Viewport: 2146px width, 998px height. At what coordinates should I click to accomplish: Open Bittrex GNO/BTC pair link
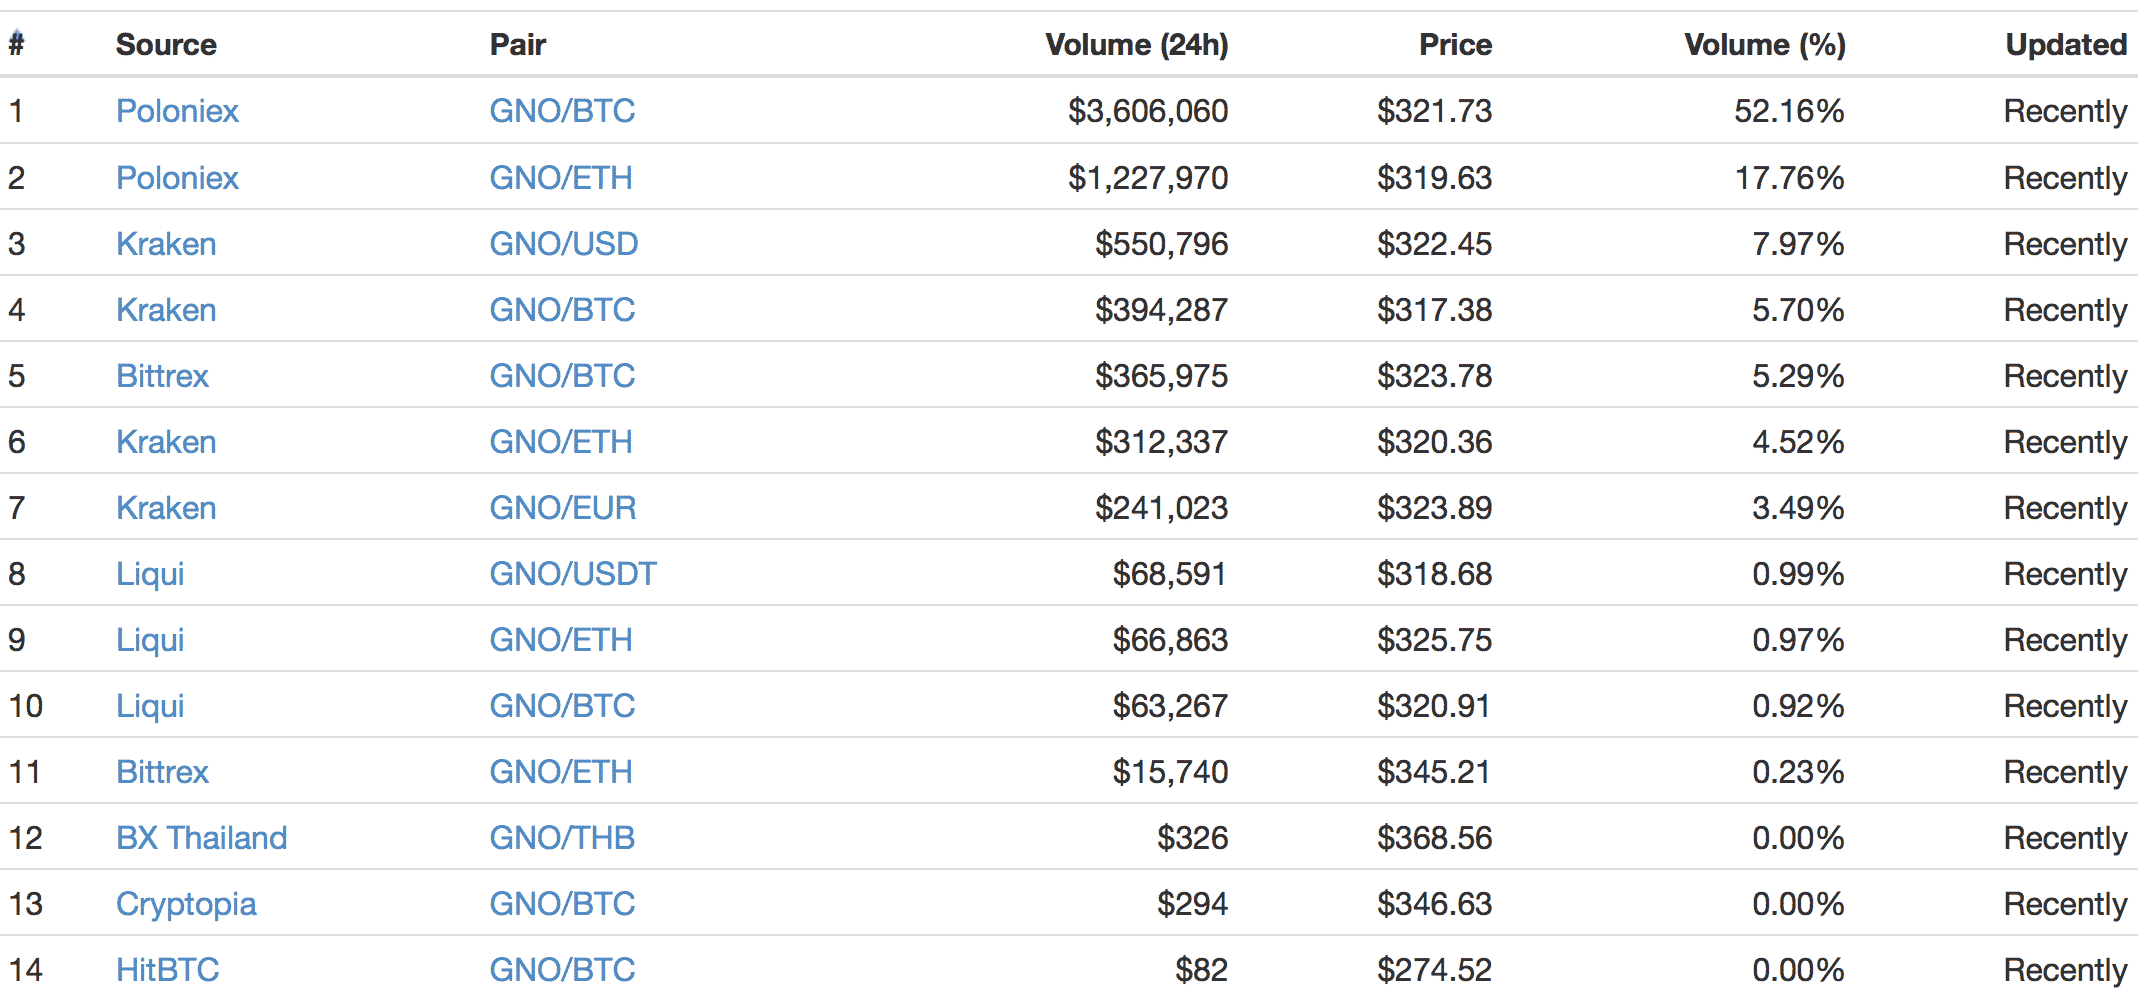562,376
